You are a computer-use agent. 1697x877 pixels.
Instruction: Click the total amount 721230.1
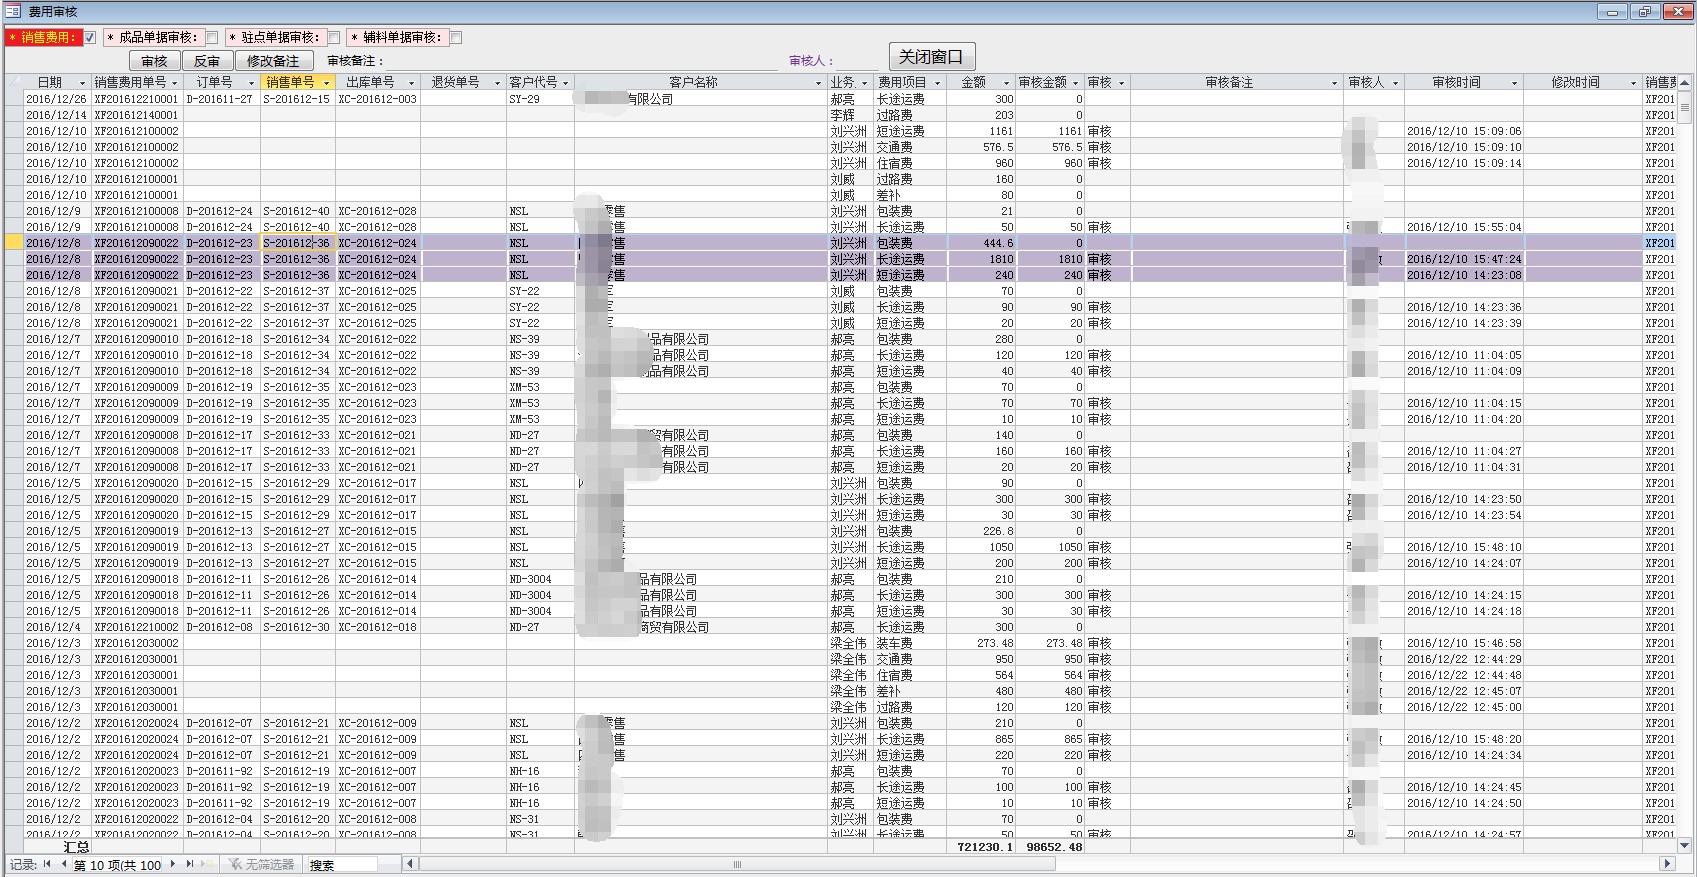click(980, 847)
